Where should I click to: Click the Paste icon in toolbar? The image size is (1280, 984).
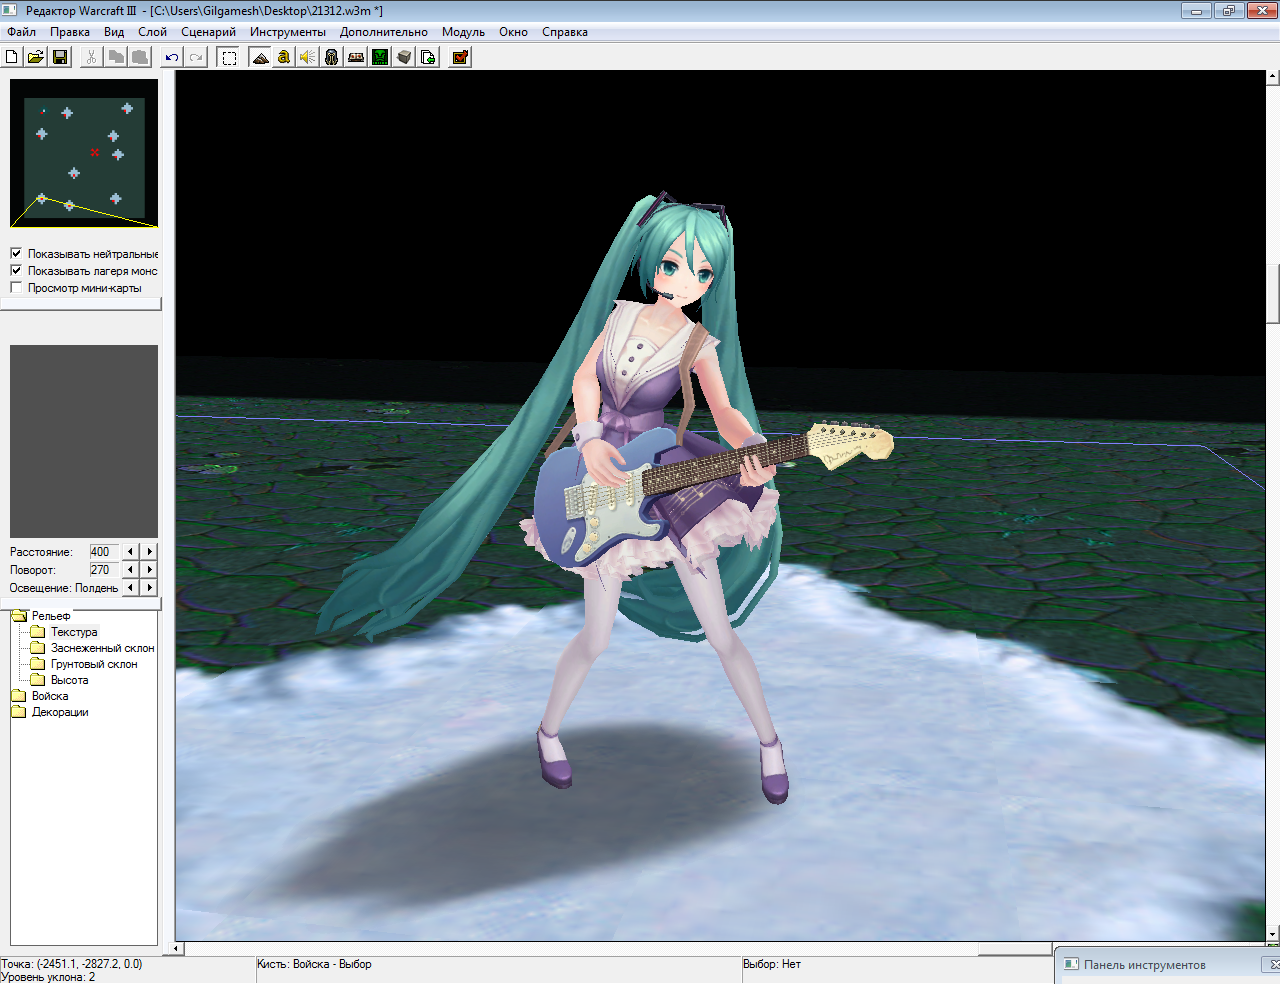(140, 57)
